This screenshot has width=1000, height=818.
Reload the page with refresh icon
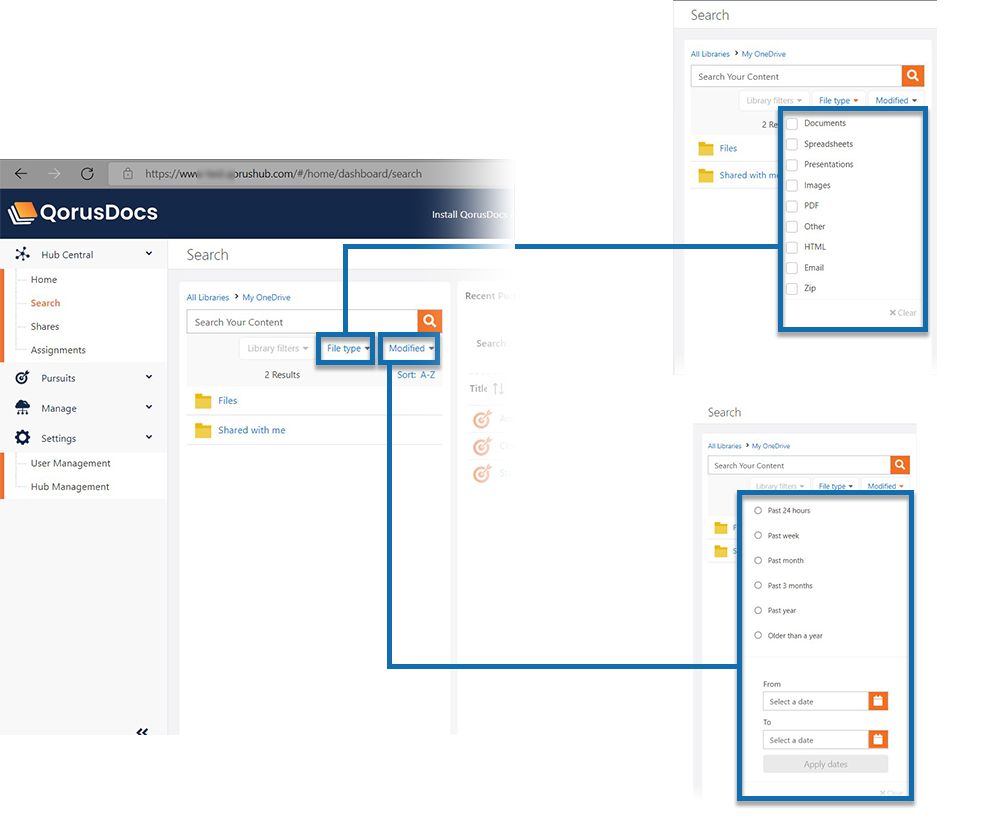tap(87, 173)
